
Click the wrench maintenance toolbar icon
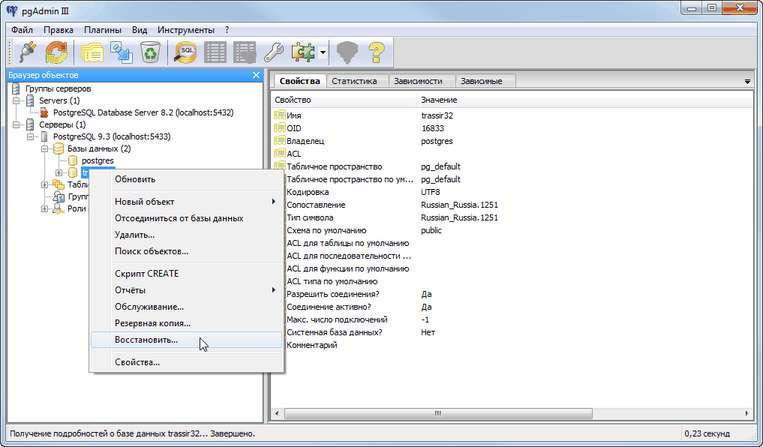(x=273, y=51)
